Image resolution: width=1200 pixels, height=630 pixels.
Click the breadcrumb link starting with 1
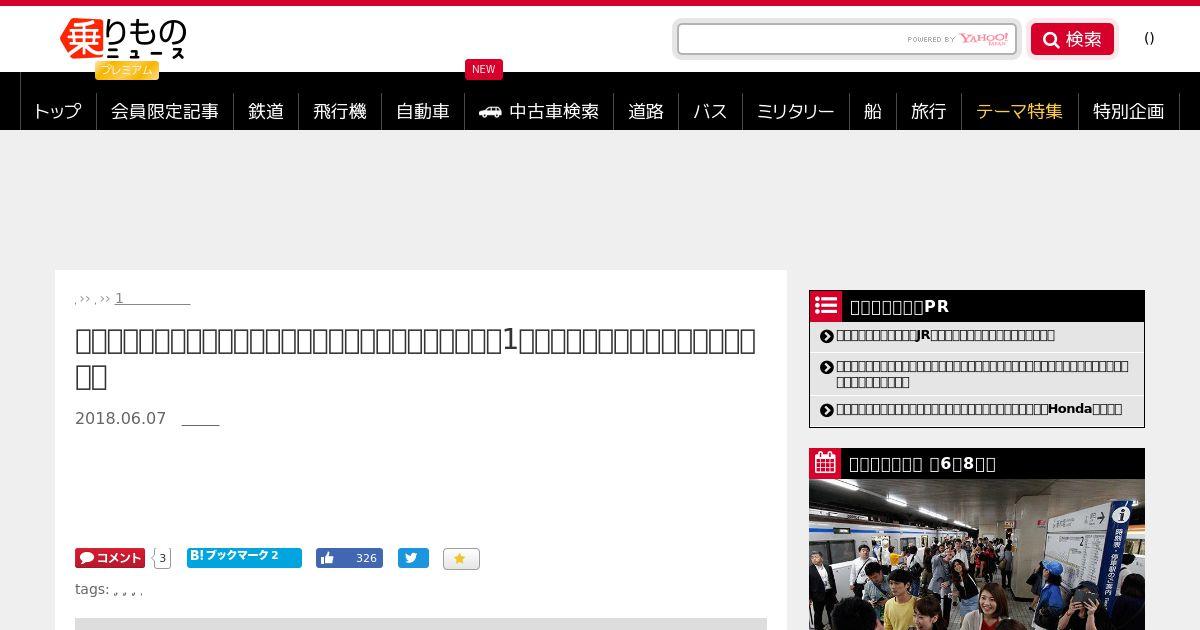pos(152,298)
